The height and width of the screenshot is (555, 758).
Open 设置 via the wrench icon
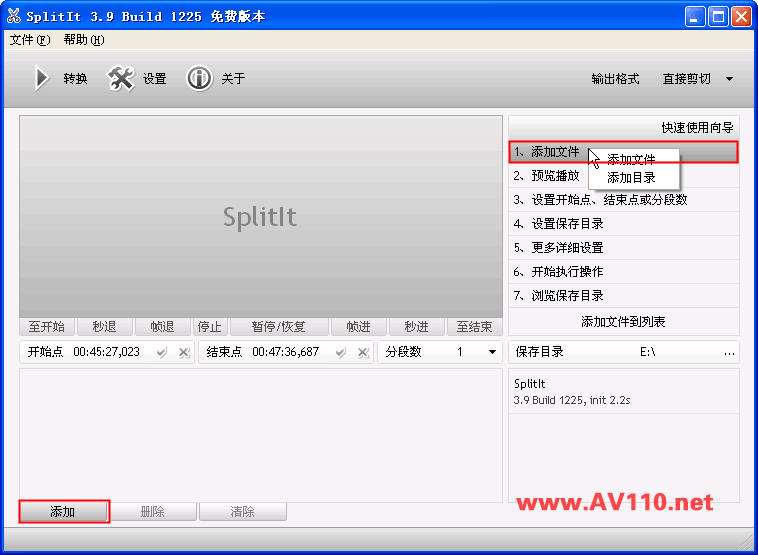(x=120, y=78)
